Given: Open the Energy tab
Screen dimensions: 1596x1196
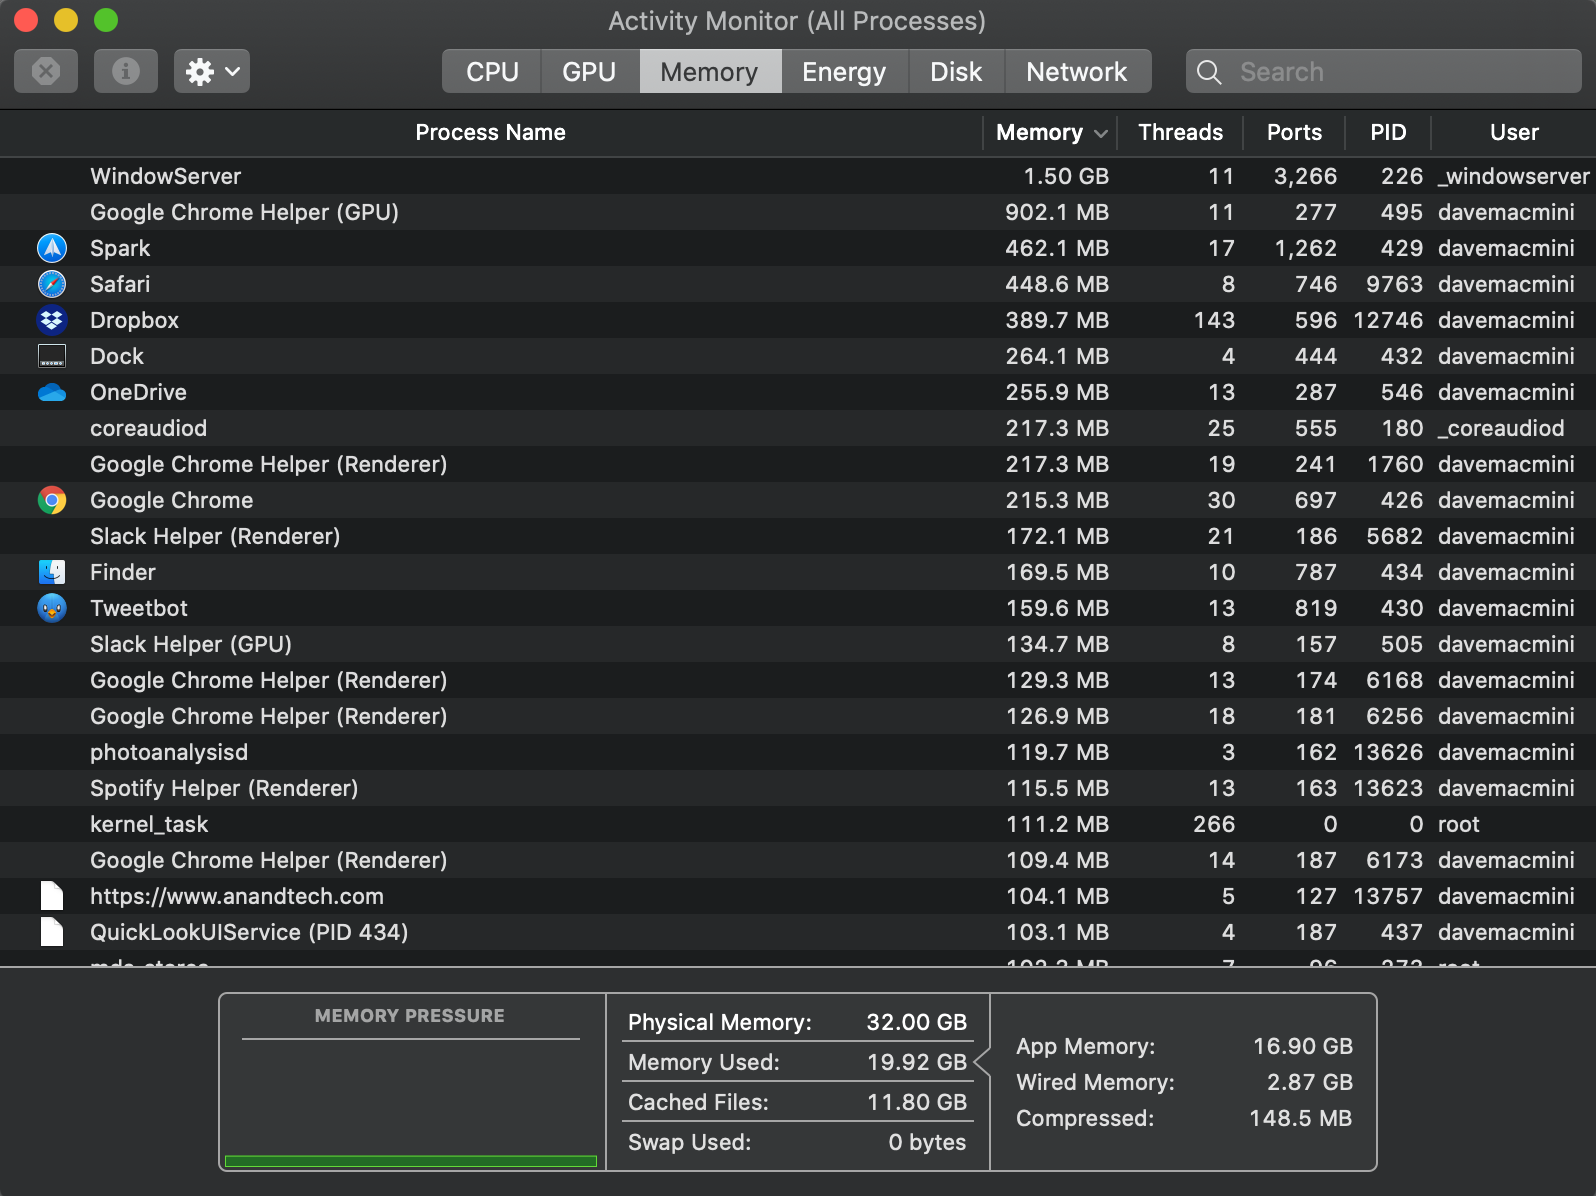Looking at the screenshot, I should 844,71.
